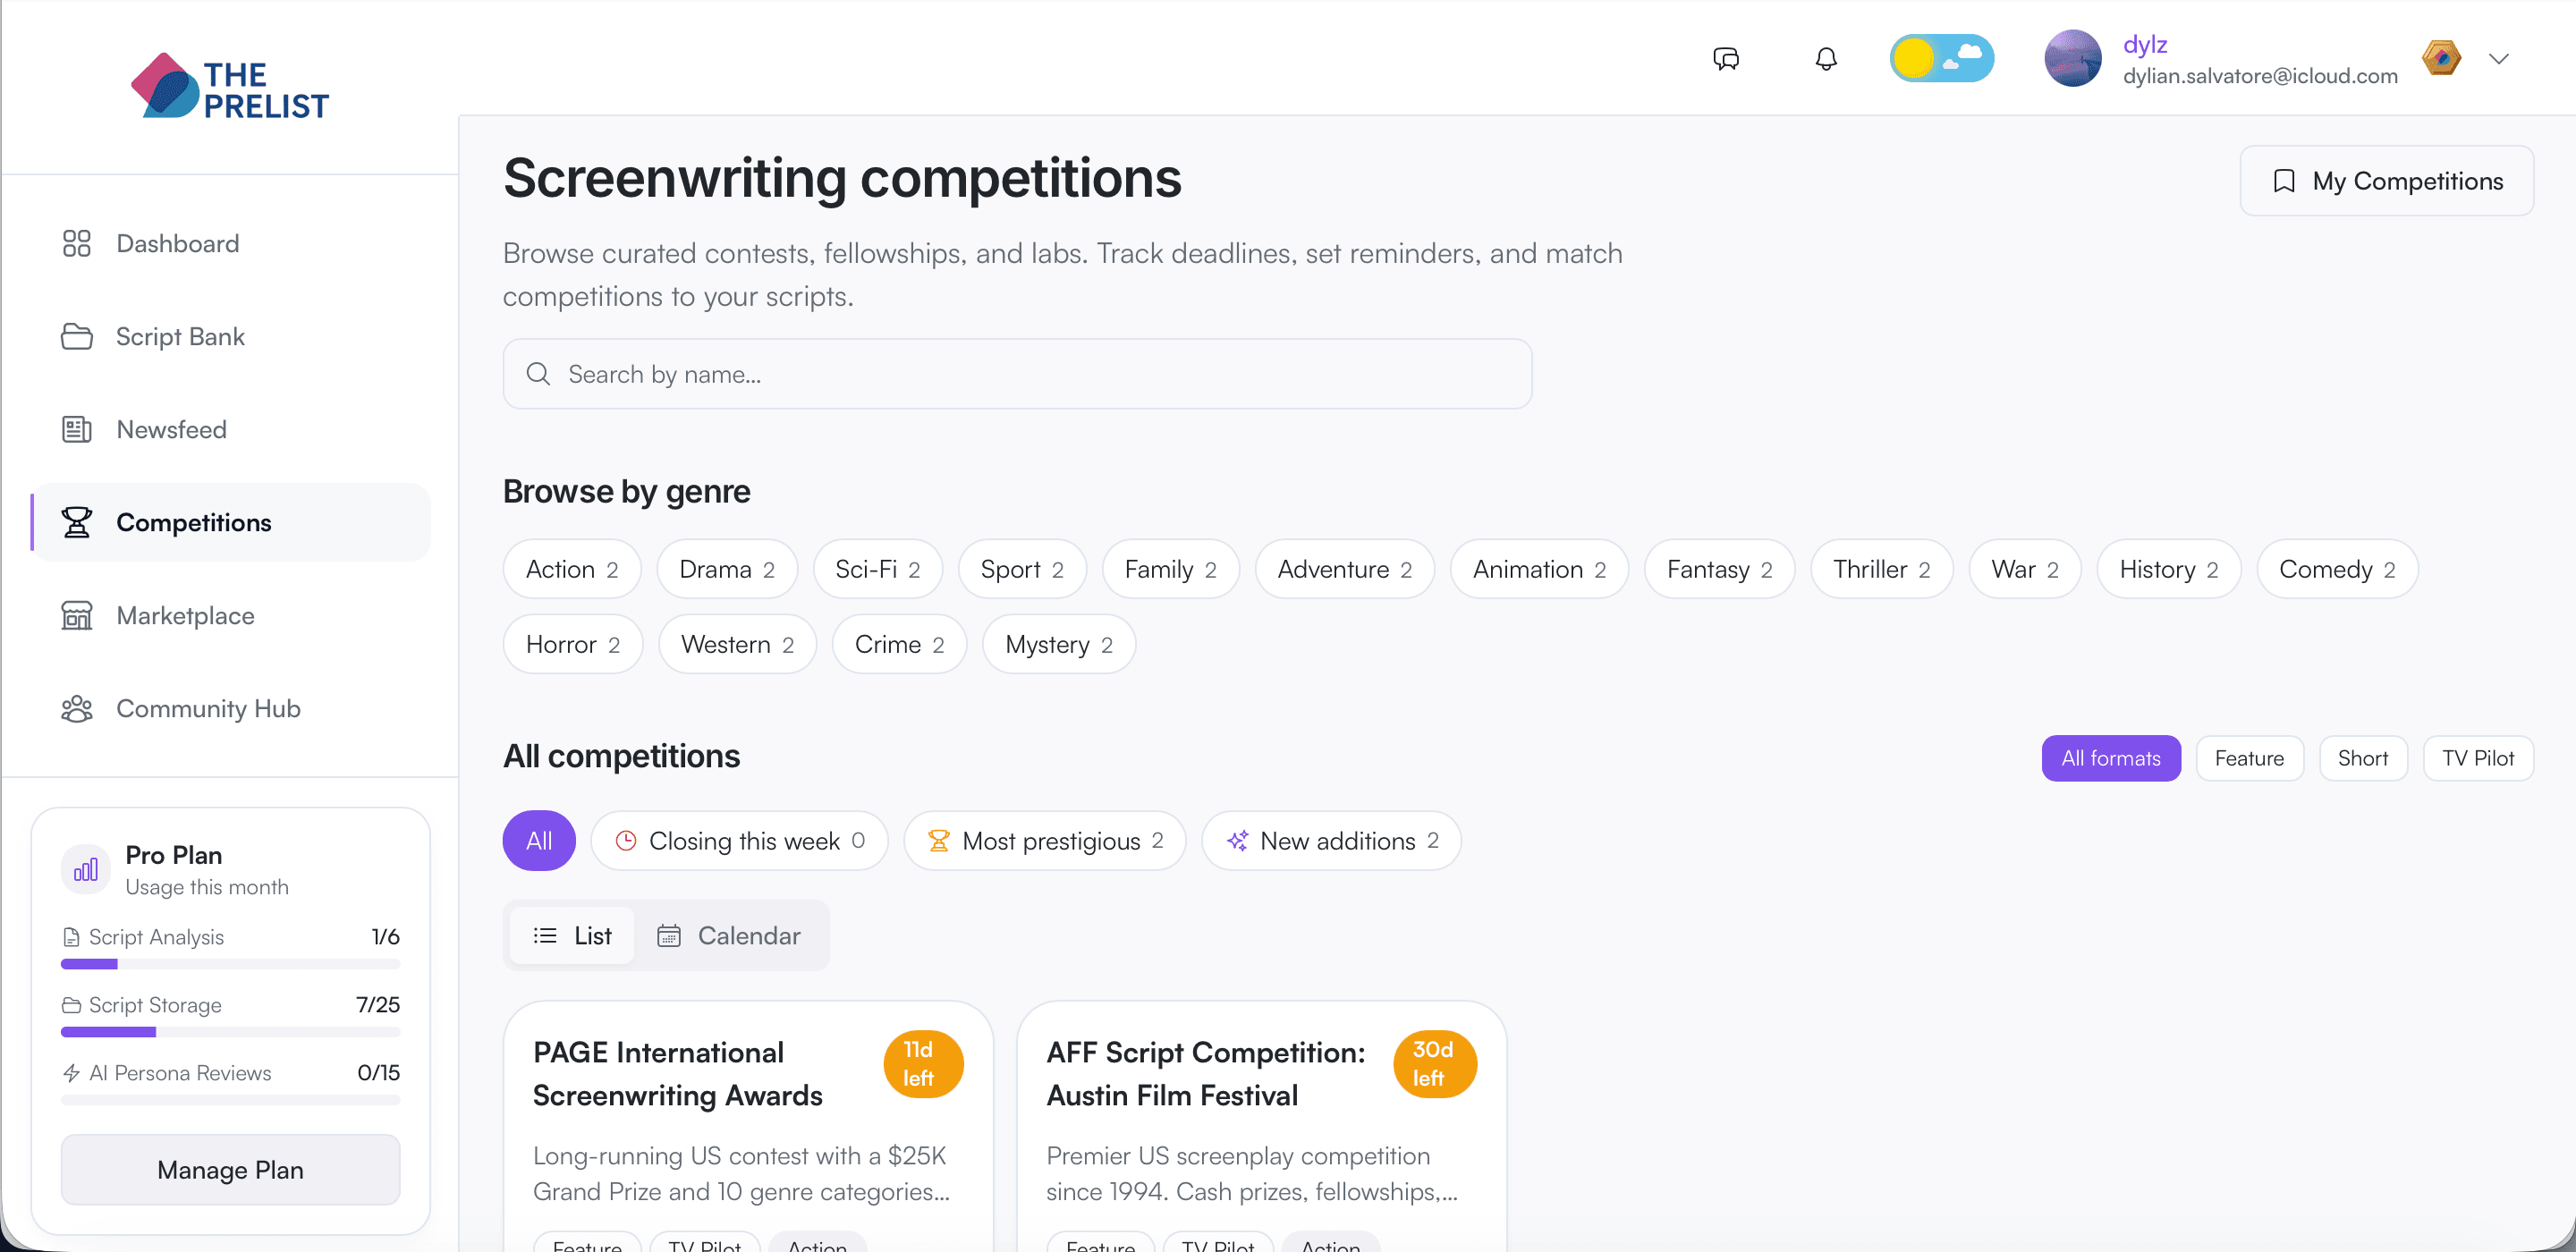This screenshot has height=1252, width=2576.
Task: Click the Manage Plan button
Action: (230, 1169)
